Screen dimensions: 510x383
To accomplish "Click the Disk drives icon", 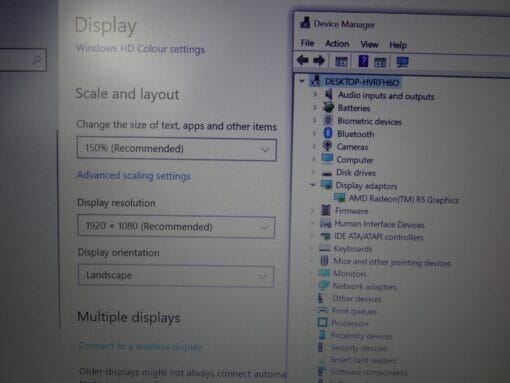I will [327, 173].
